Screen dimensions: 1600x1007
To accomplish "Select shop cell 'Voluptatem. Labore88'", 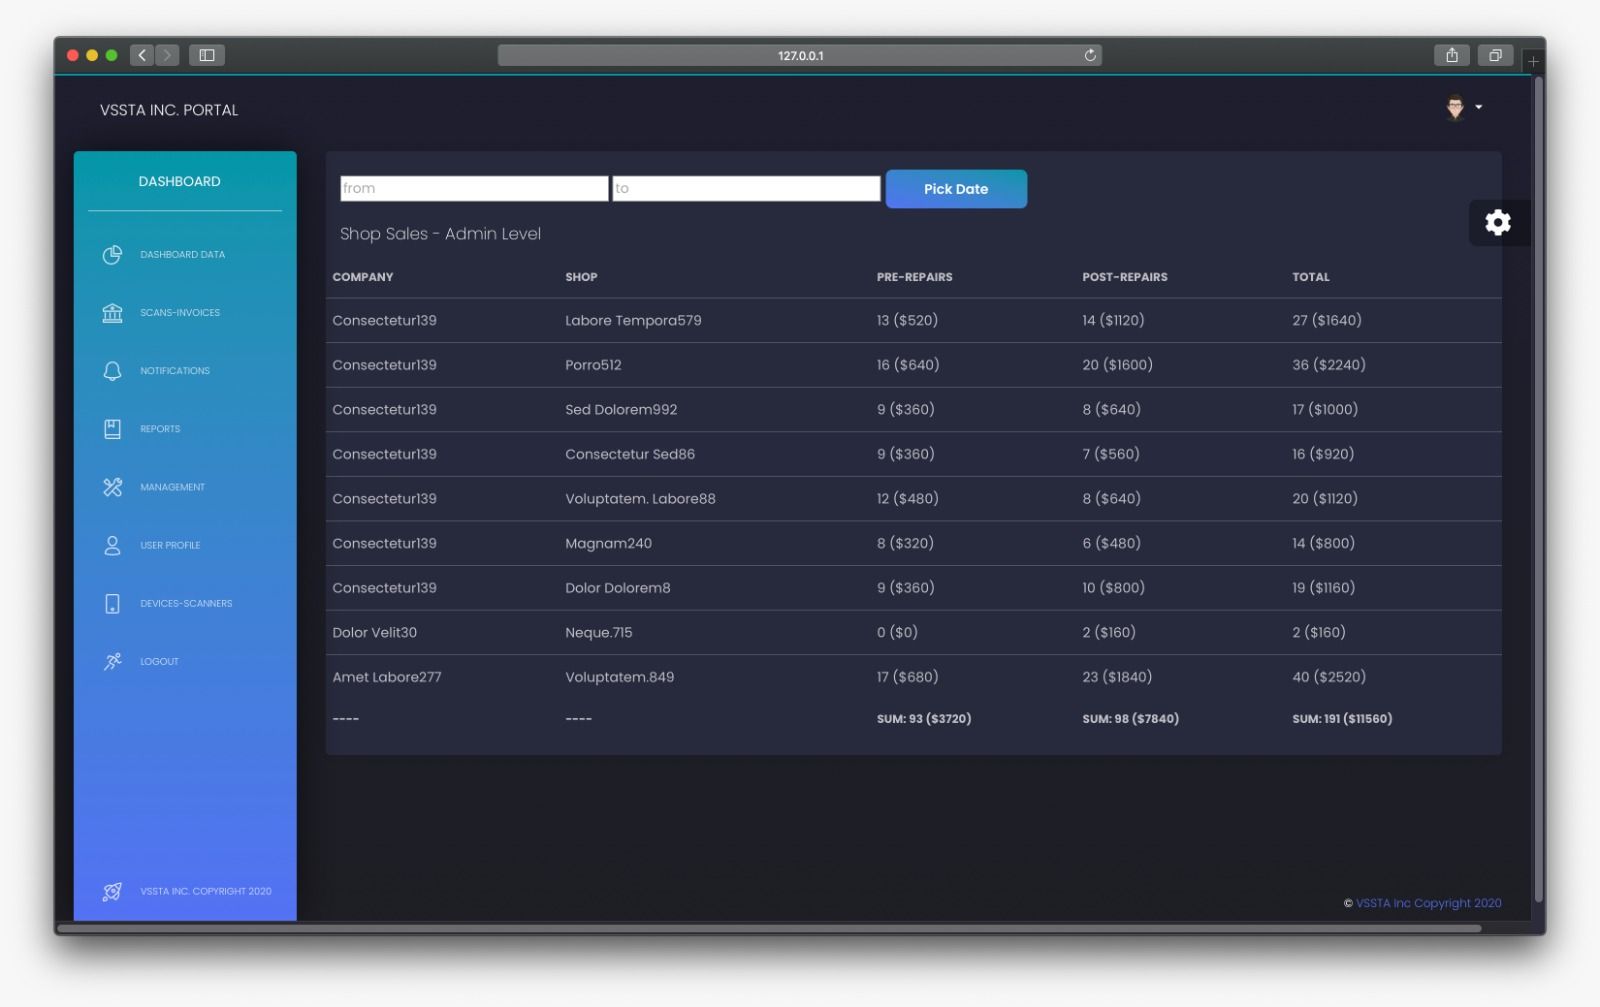I will pyautogui.click(x=640, y=499).
